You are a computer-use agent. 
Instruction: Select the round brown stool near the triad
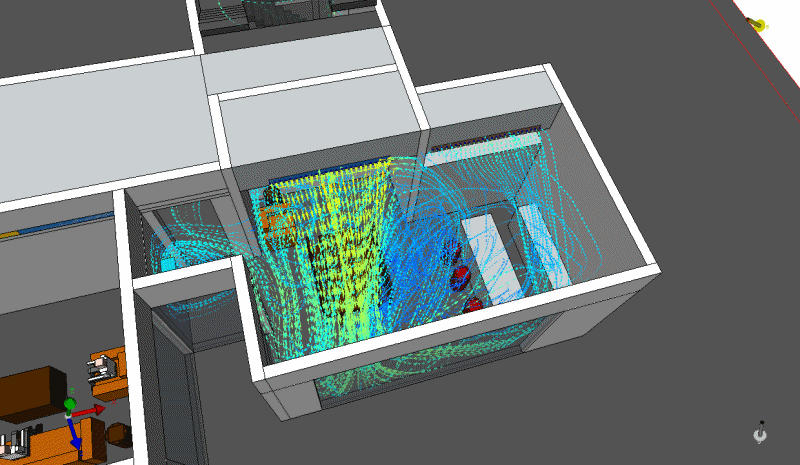pyautogui.click(x=119, y=433)
